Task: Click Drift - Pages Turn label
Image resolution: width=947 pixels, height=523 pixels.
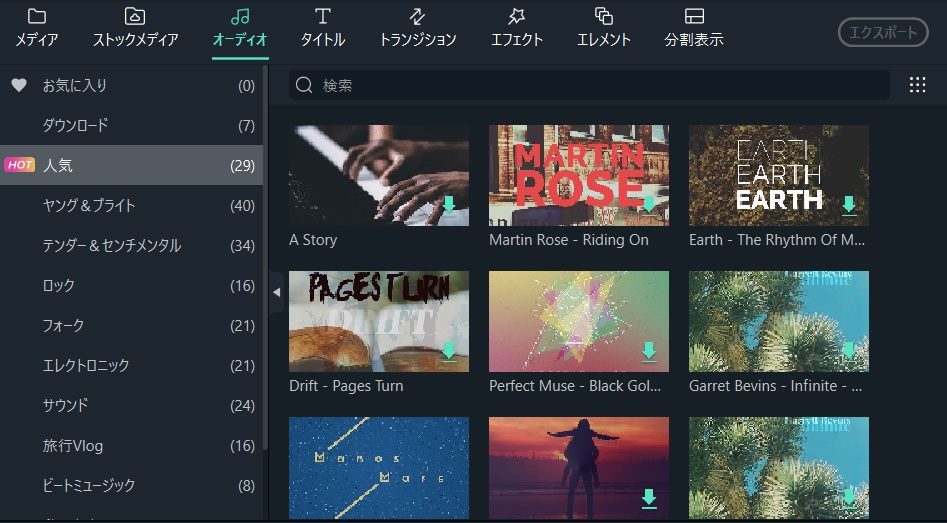Action: [346, 386]
